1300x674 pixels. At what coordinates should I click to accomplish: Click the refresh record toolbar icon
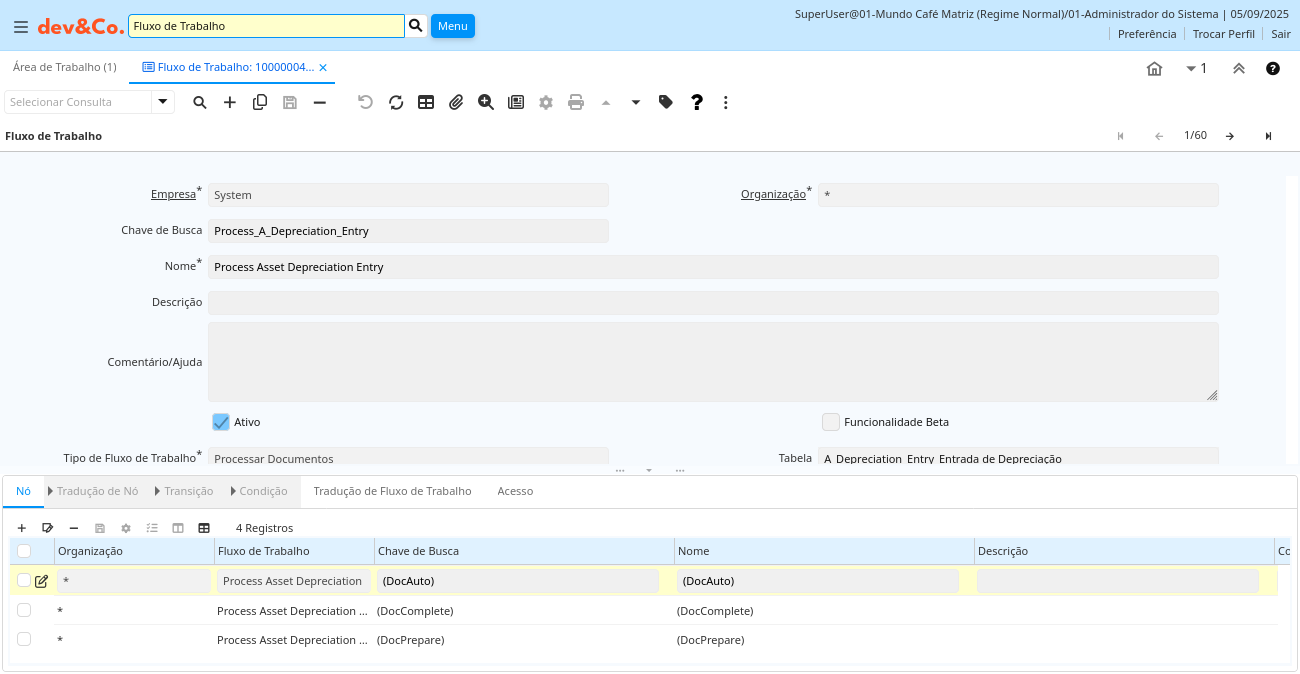pyautogui.click(x=396, y=102)
